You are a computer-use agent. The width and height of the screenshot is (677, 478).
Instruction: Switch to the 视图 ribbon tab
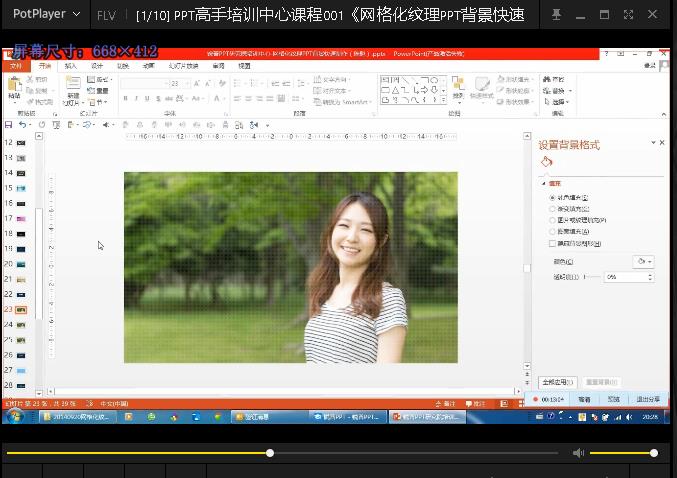(x=244, y=66)
